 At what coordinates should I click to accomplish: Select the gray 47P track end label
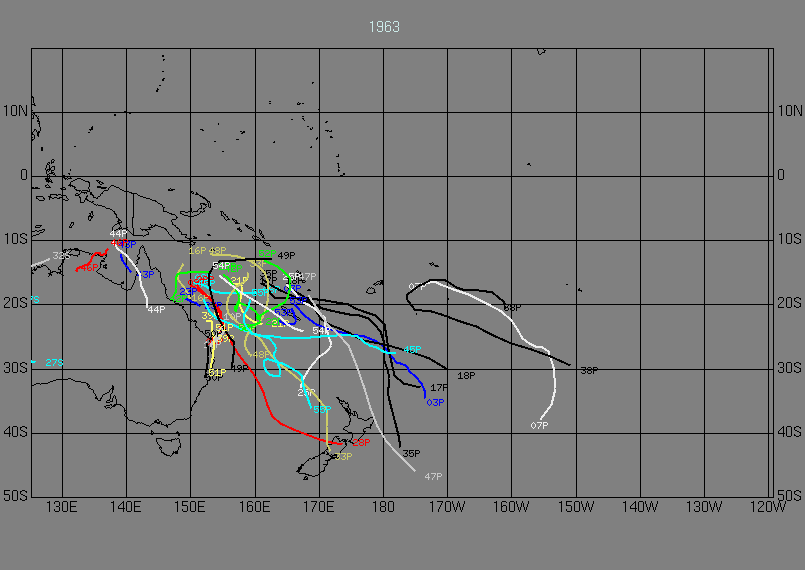[433, 476]
